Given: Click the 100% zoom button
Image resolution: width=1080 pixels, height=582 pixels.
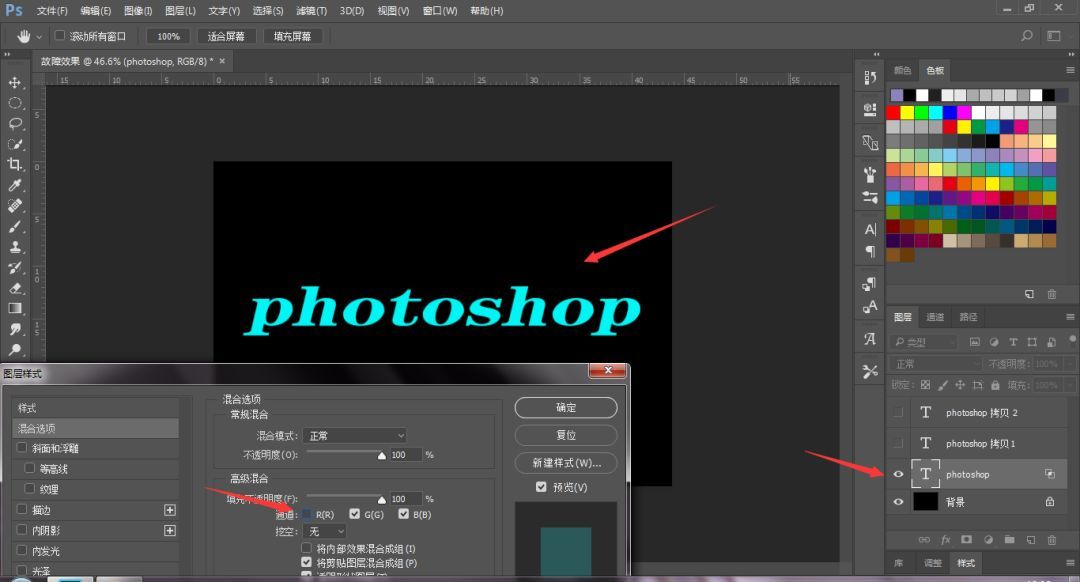Looking at the screenshot, I should pos(169,37).
